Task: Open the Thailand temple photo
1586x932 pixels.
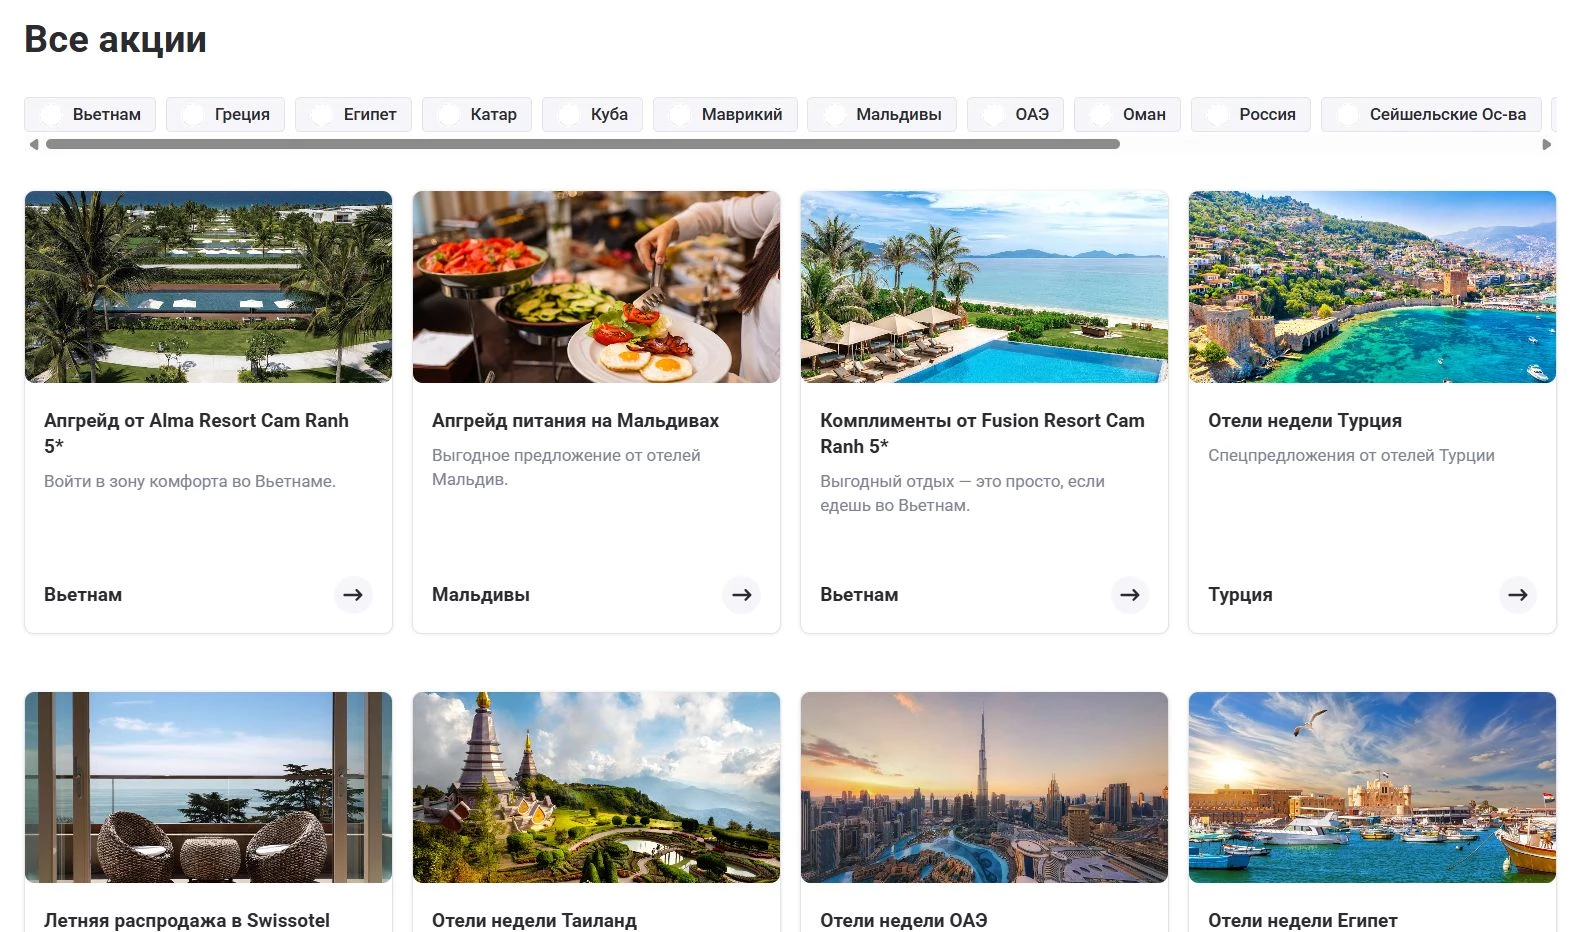Action: [596, 787]
